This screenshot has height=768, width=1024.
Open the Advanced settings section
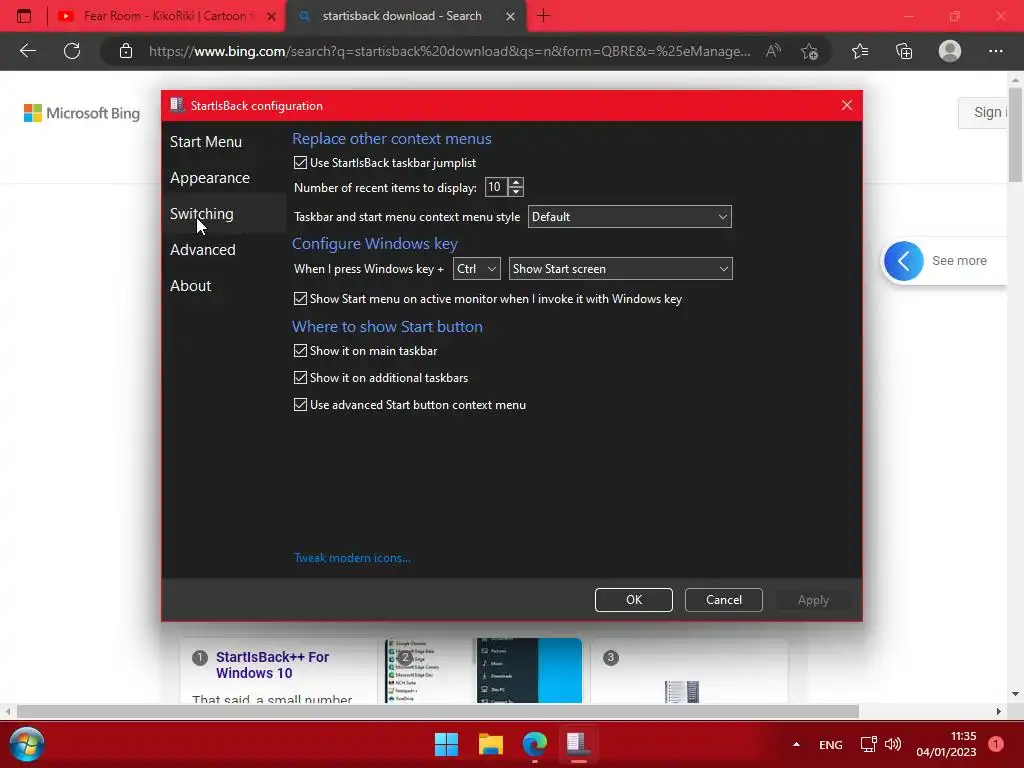coord(202,249)
